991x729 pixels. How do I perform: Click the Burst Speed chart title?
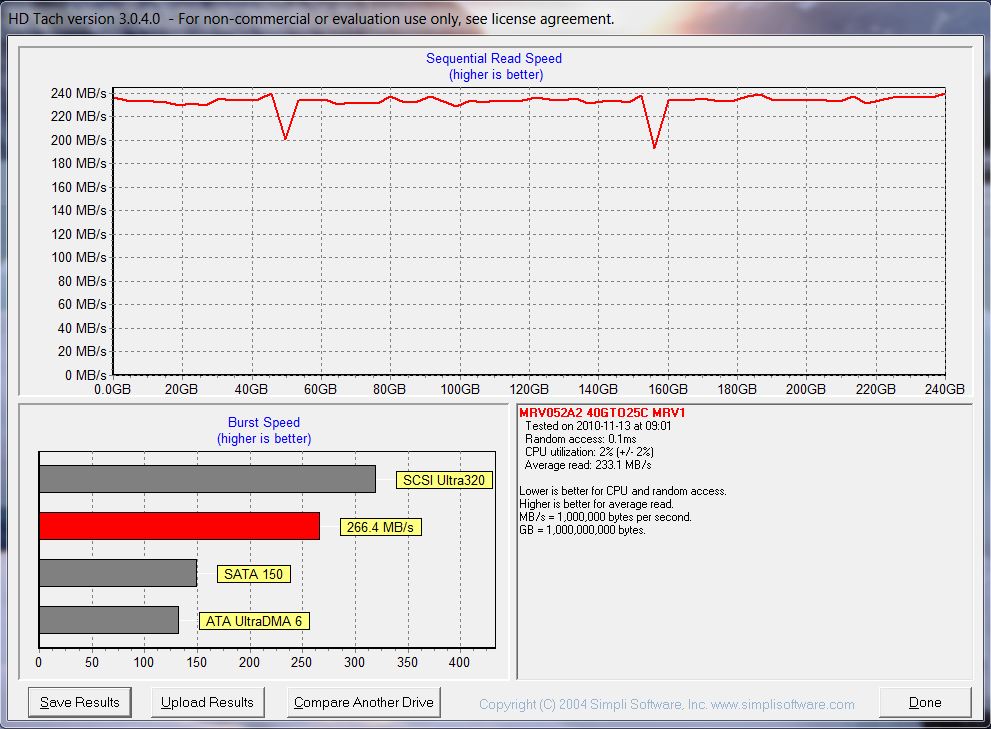point(264,422)
